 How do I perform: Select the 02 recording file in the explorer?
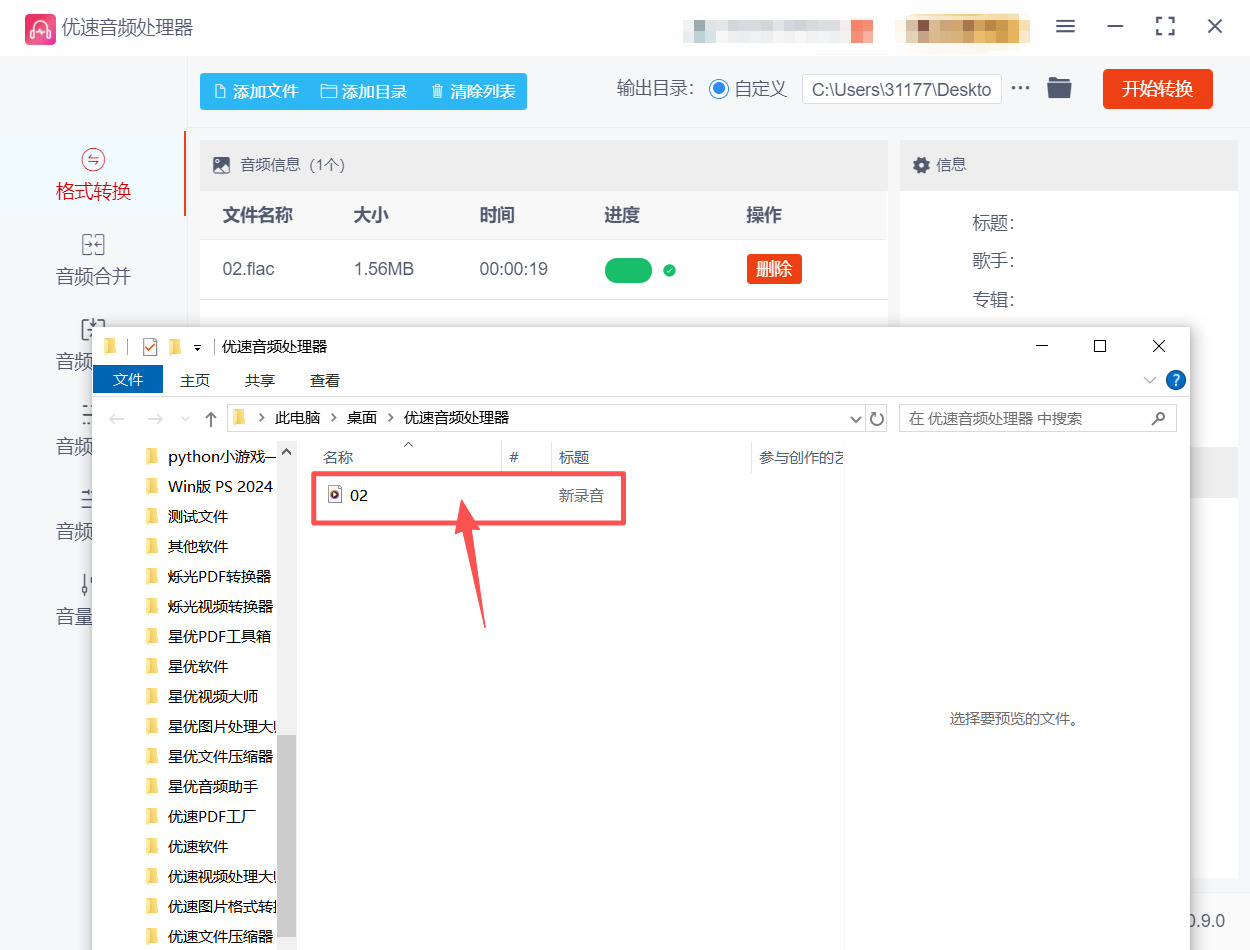point(360,495)
